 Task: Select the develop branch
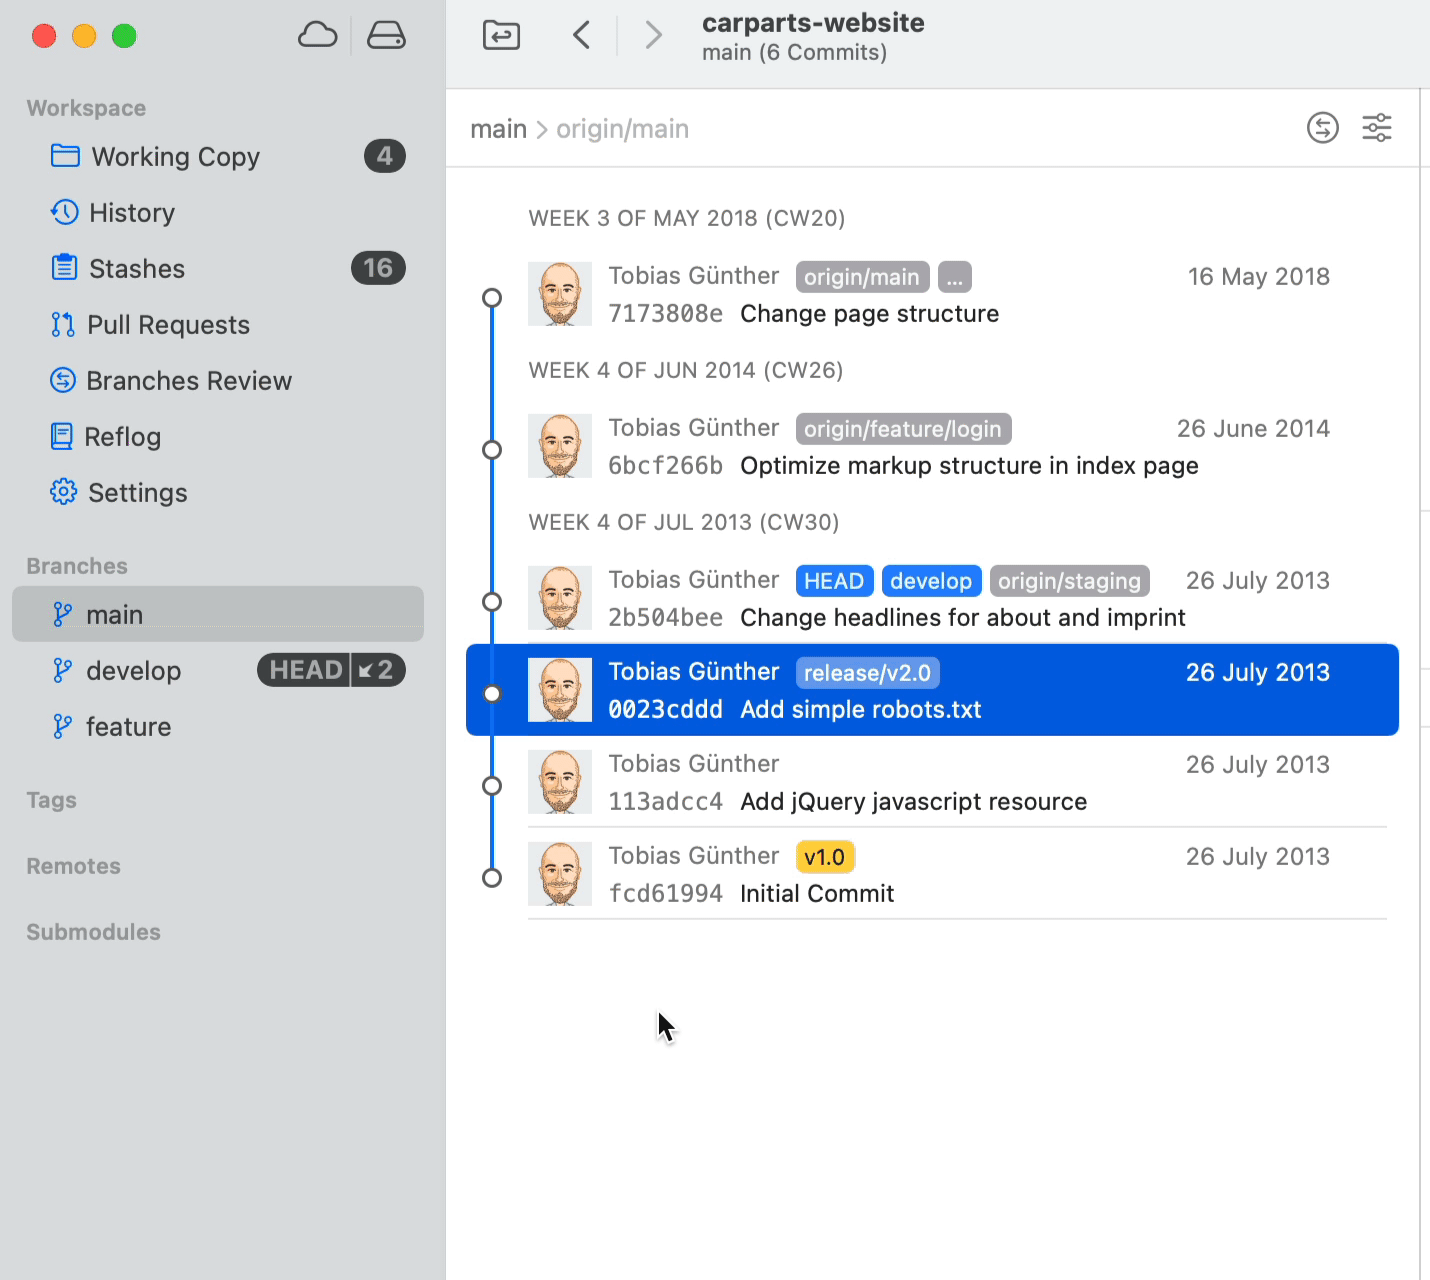tap(133, 671)
